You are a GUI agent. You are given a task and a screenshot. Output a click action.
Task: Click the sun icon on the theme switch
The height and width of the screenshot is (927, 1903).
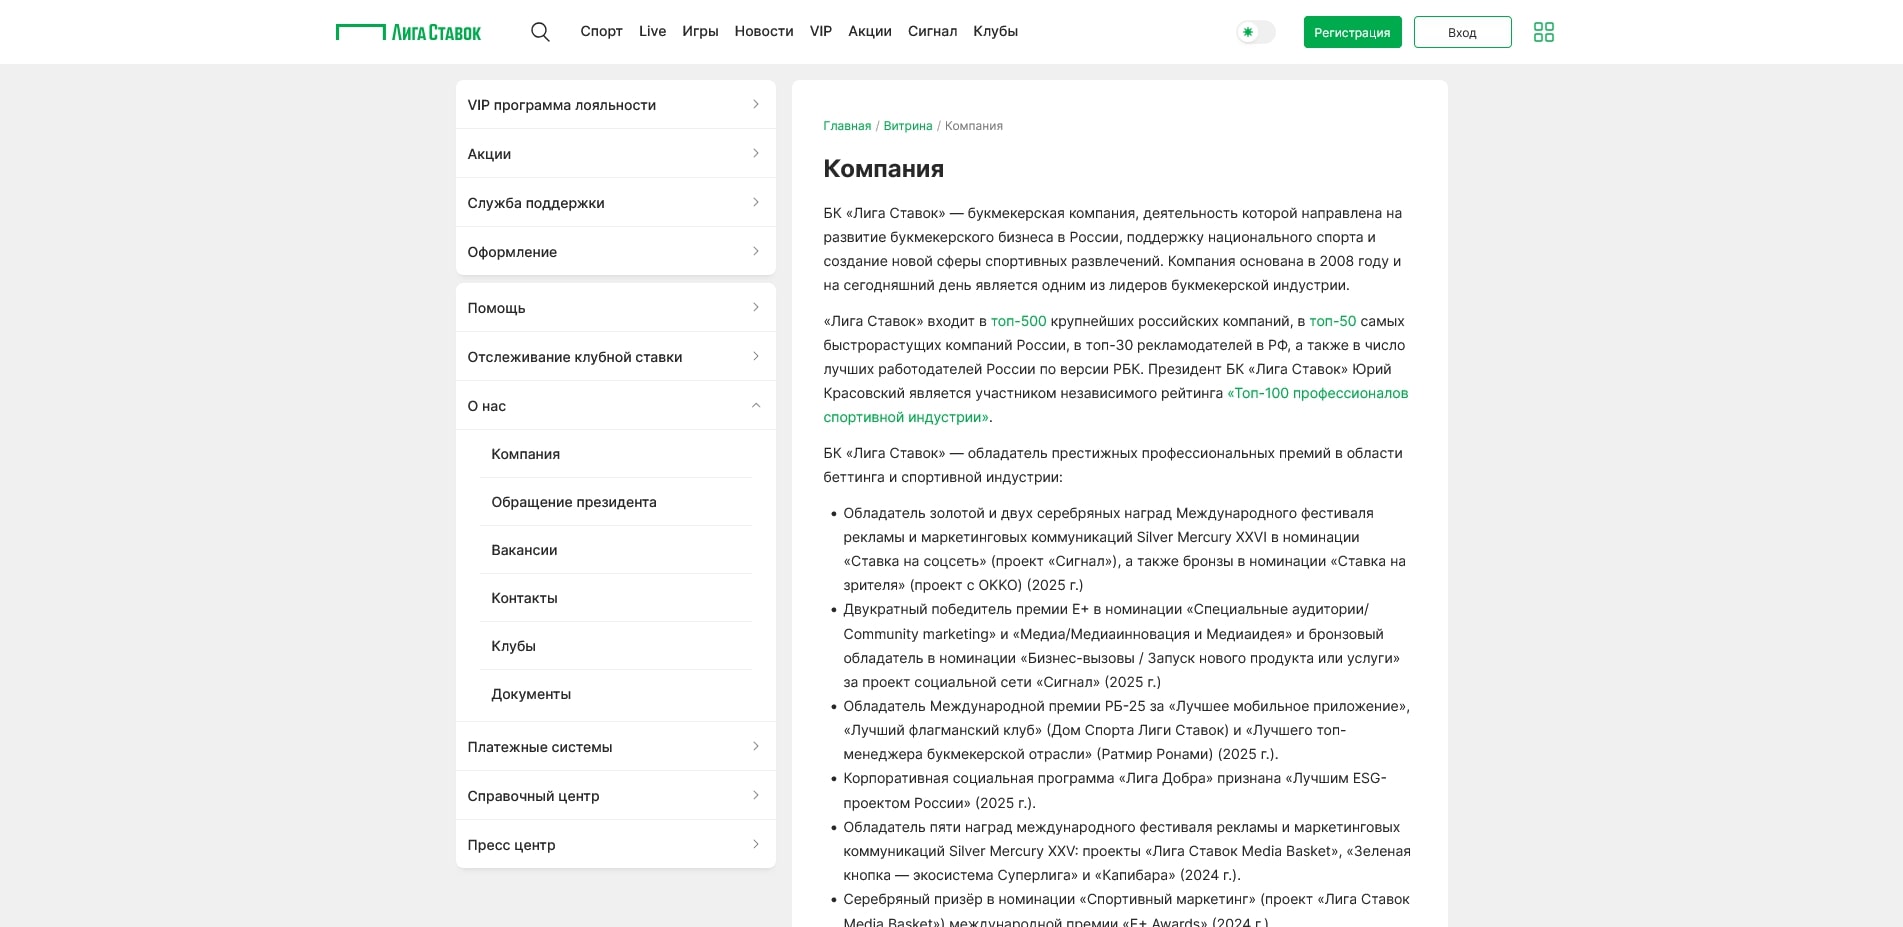click(1247, 32)
